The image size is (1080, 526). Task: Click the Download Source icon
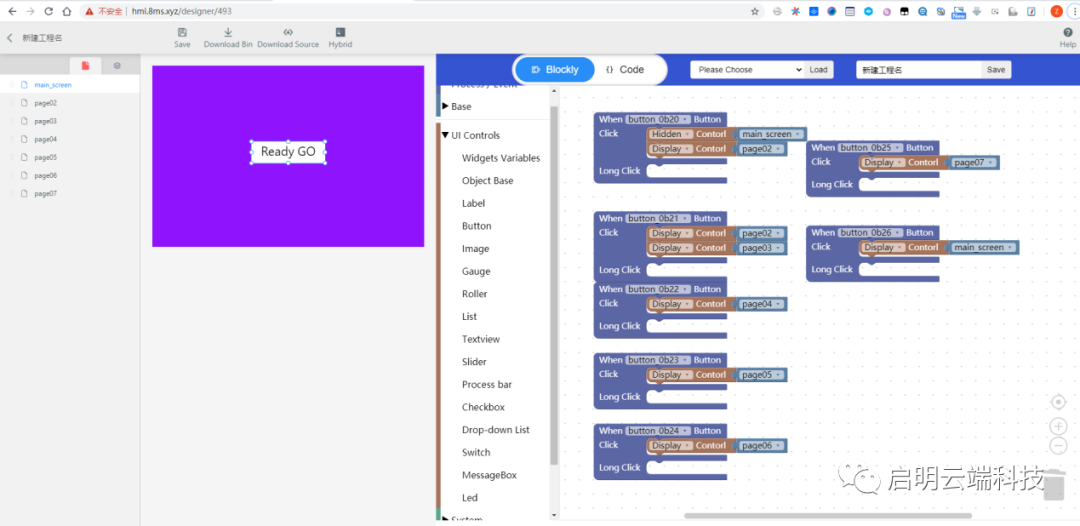point(288,32)
